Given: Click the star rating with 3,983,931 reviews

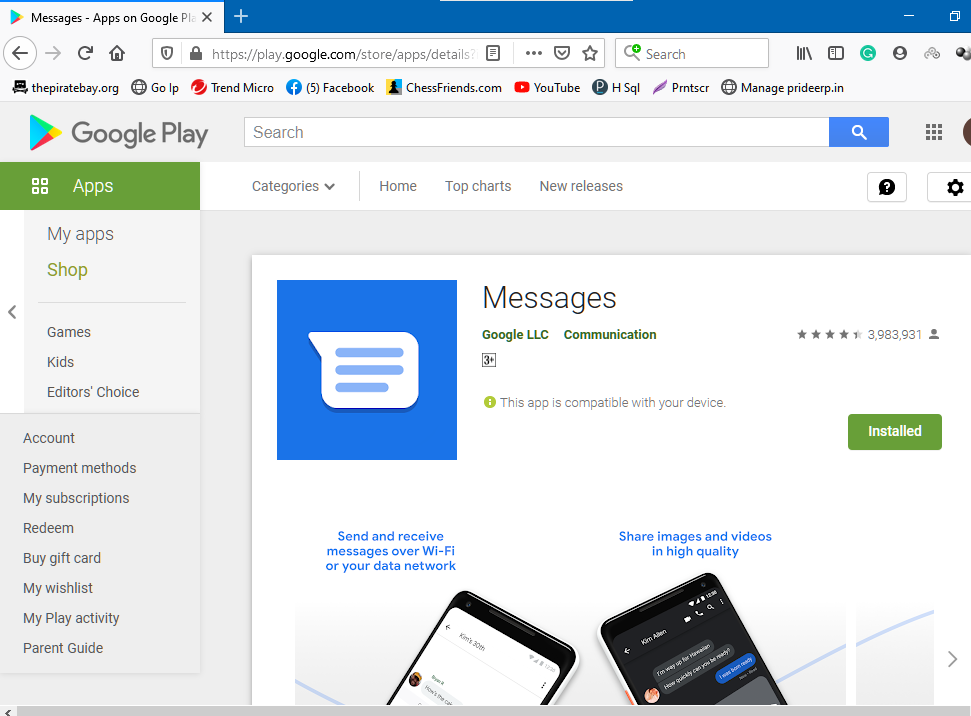Looking at the screenshot, I should pyautogui.click(x=867, y=334).
